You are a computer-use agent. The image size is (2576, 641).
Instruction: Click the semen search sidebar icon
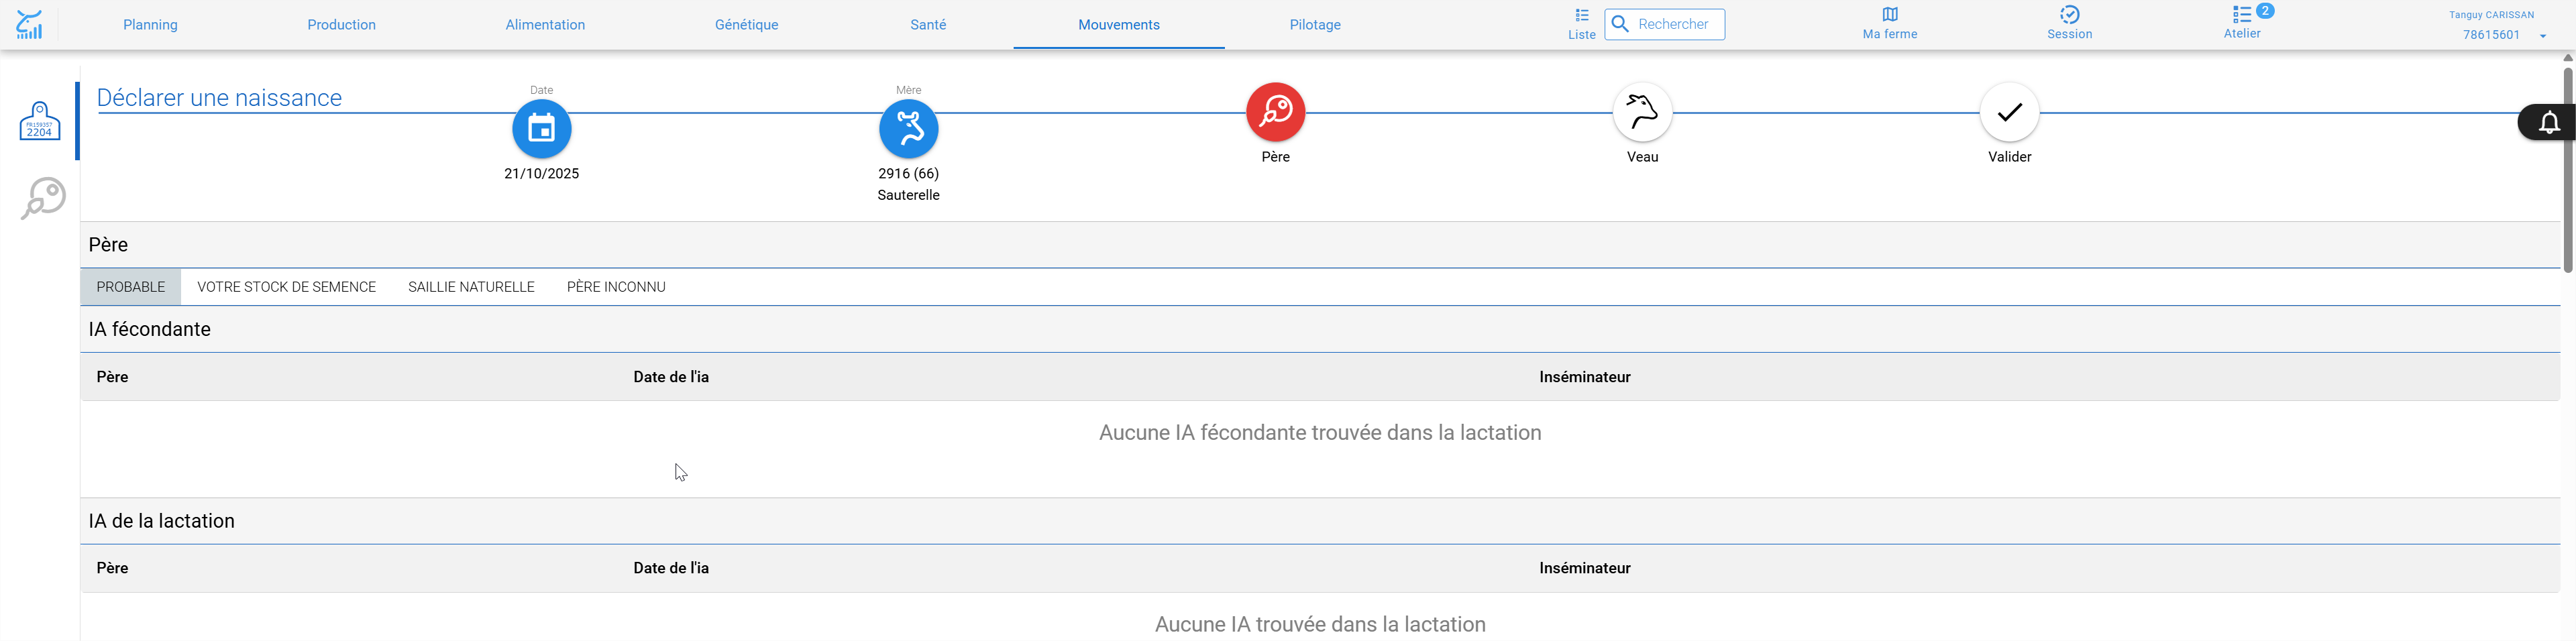pyautogui.click(x=43, y=198)
